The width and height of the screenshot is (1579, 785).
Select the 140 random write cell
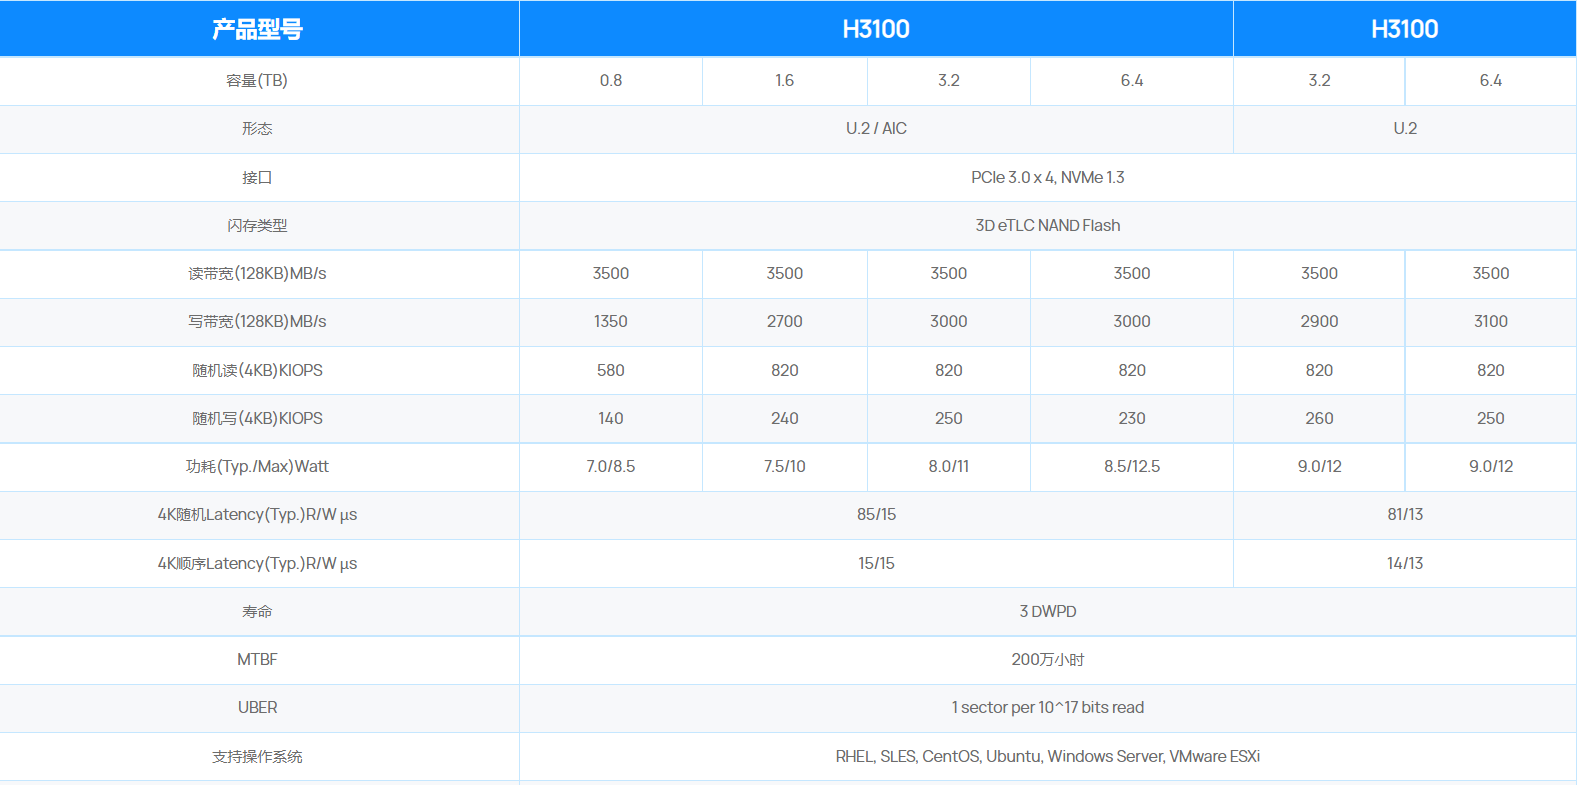pos(610,418)
